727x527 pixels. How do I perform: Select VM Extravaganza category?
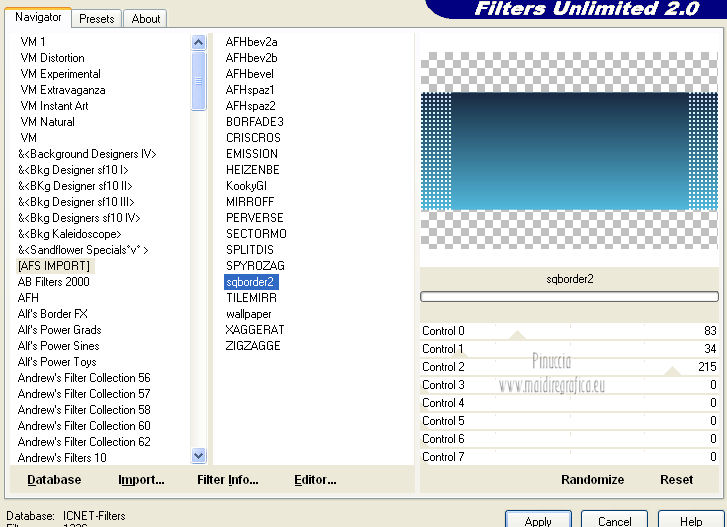[63, 90]
